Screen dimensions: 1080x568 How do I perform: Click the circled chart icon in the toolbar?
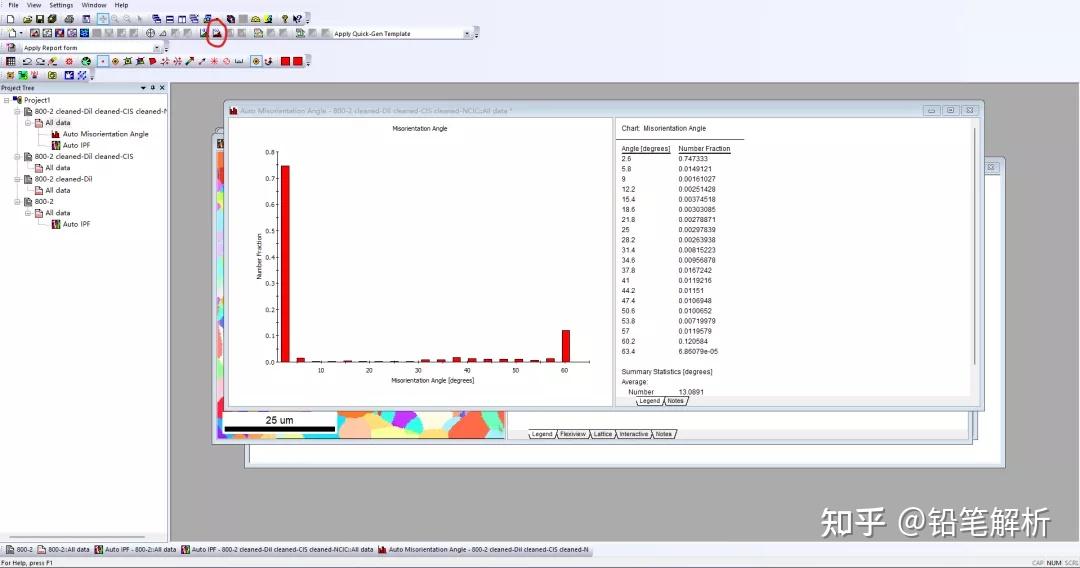point(216,33)
